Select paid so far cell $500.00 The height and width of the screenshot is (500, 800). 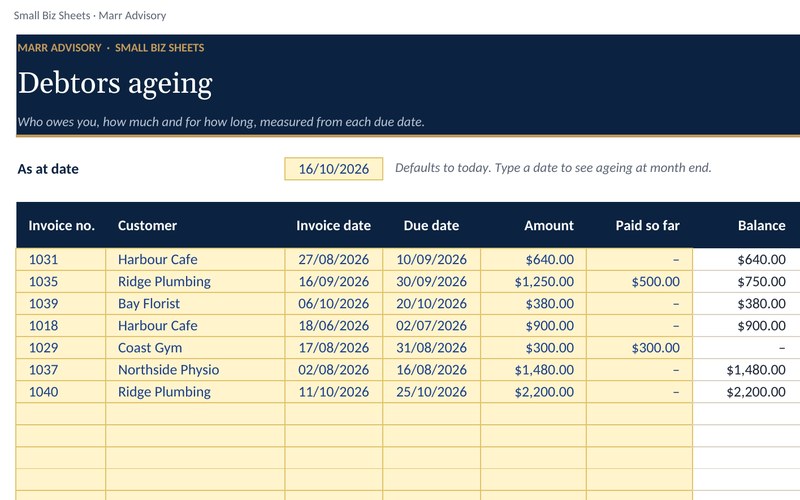640,282
